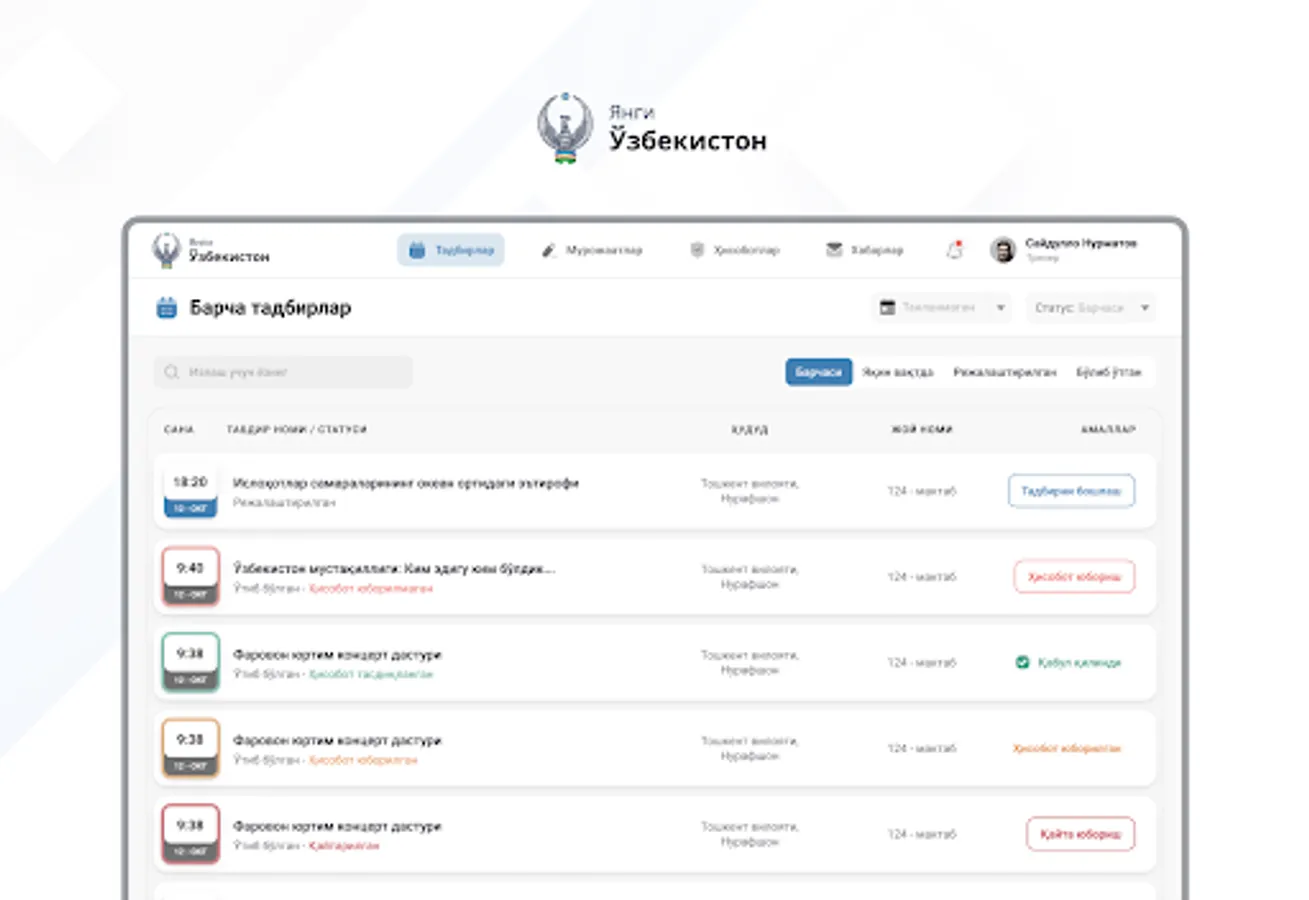1309x900 pixels.
Task: Open the Ҳисоботлар tab
Action: [735, 250]
